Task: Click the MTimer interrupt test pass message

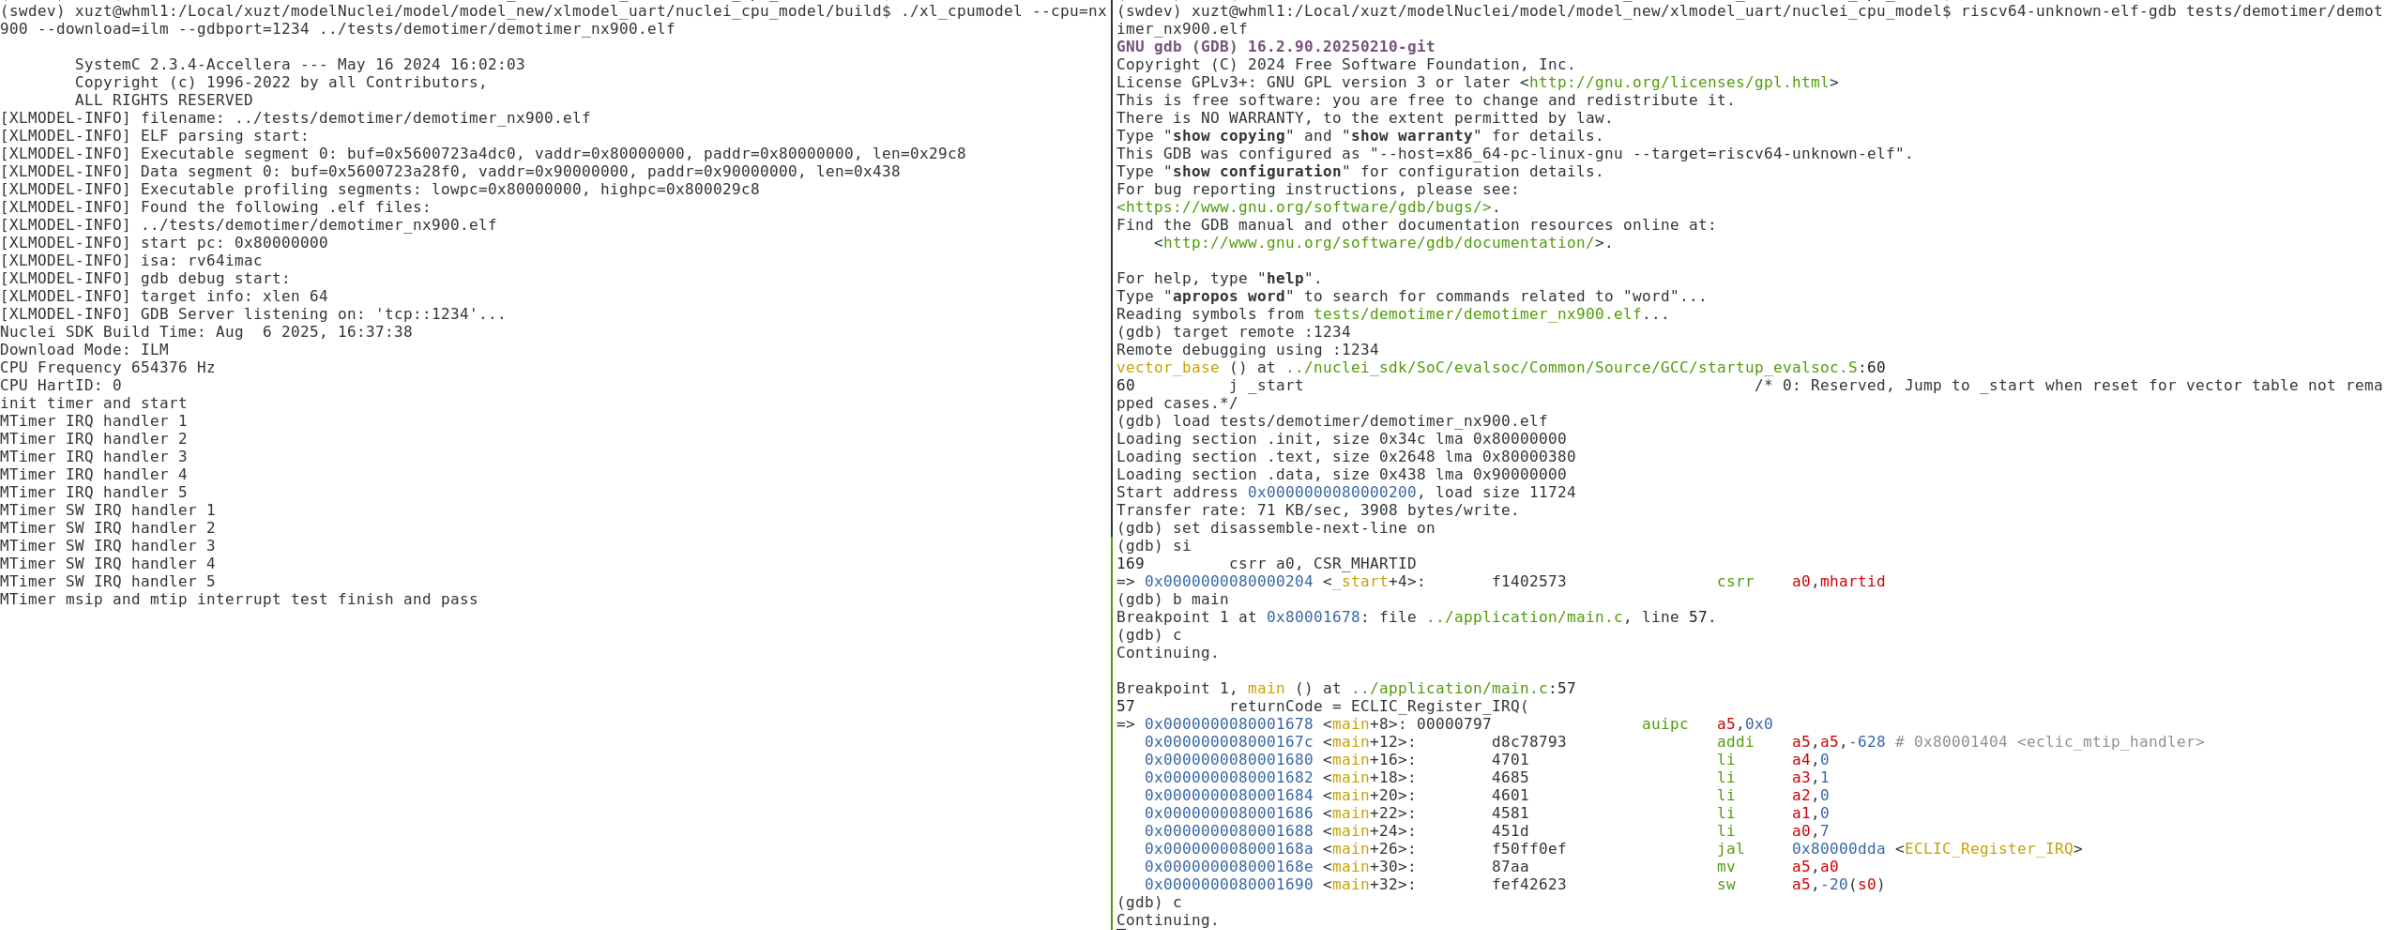Action: [x=240, y=599]
